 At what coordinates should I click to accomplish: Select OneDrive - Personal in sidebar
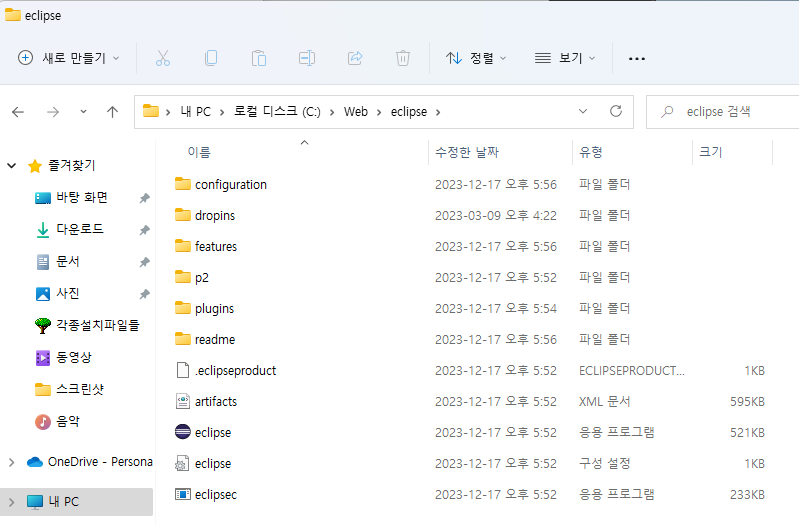(100, 462)
